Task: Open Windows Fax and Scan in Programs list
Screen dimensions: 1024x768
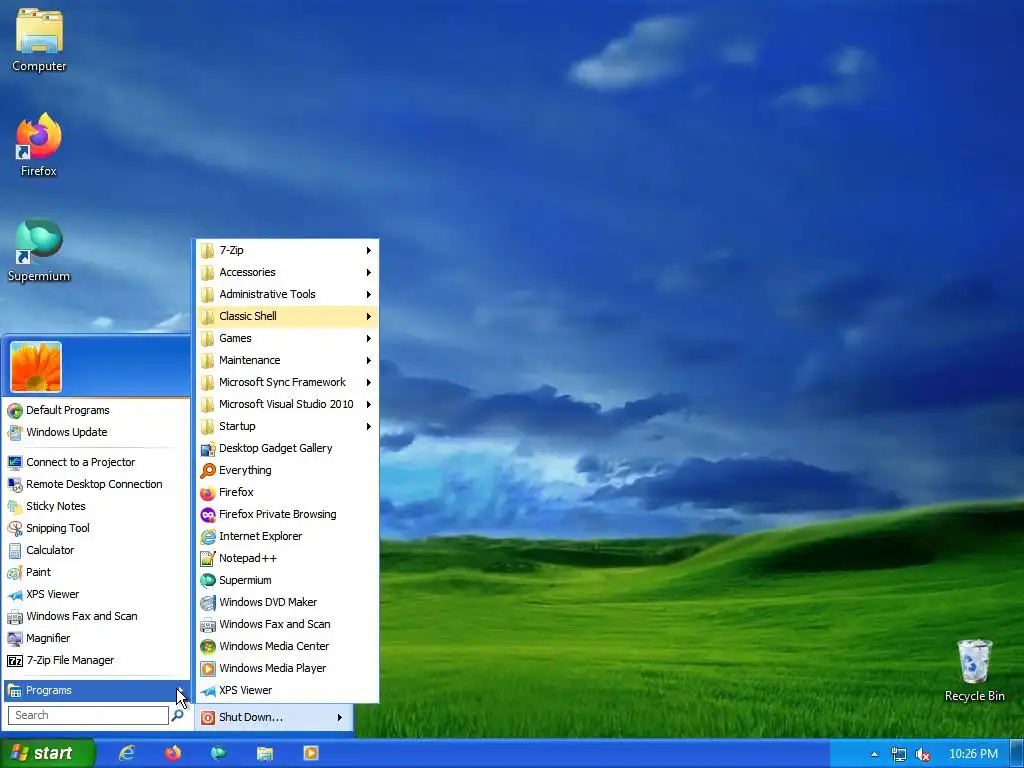Action: [287, 624]
